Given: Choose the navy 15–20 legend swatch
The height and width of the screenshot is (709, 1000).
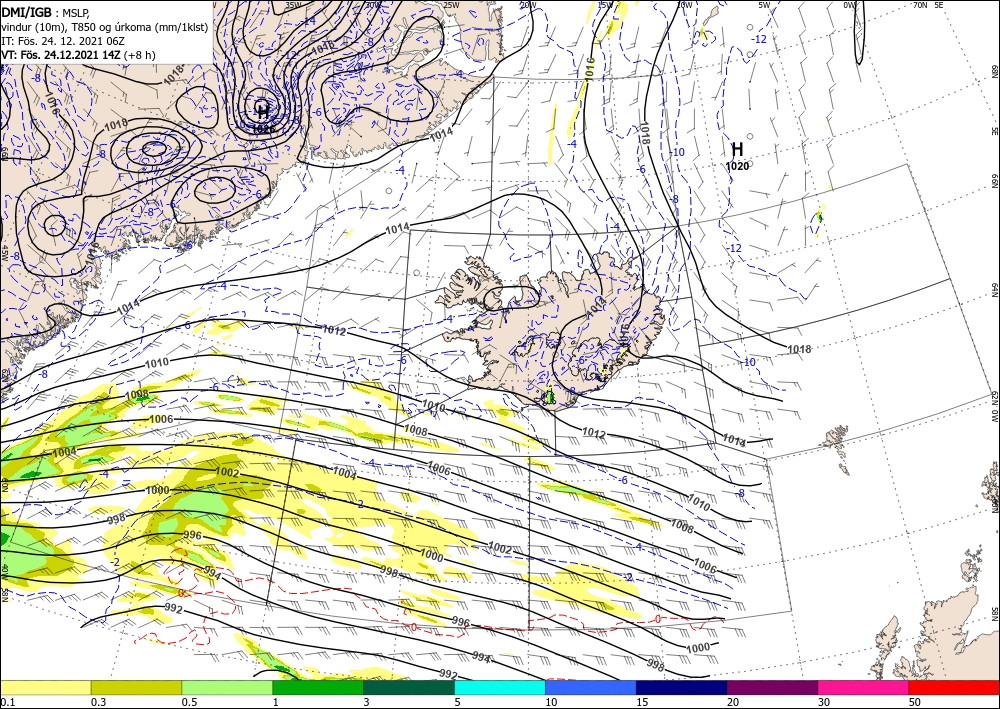Looking at the screenshot, I should coord(682,687).
